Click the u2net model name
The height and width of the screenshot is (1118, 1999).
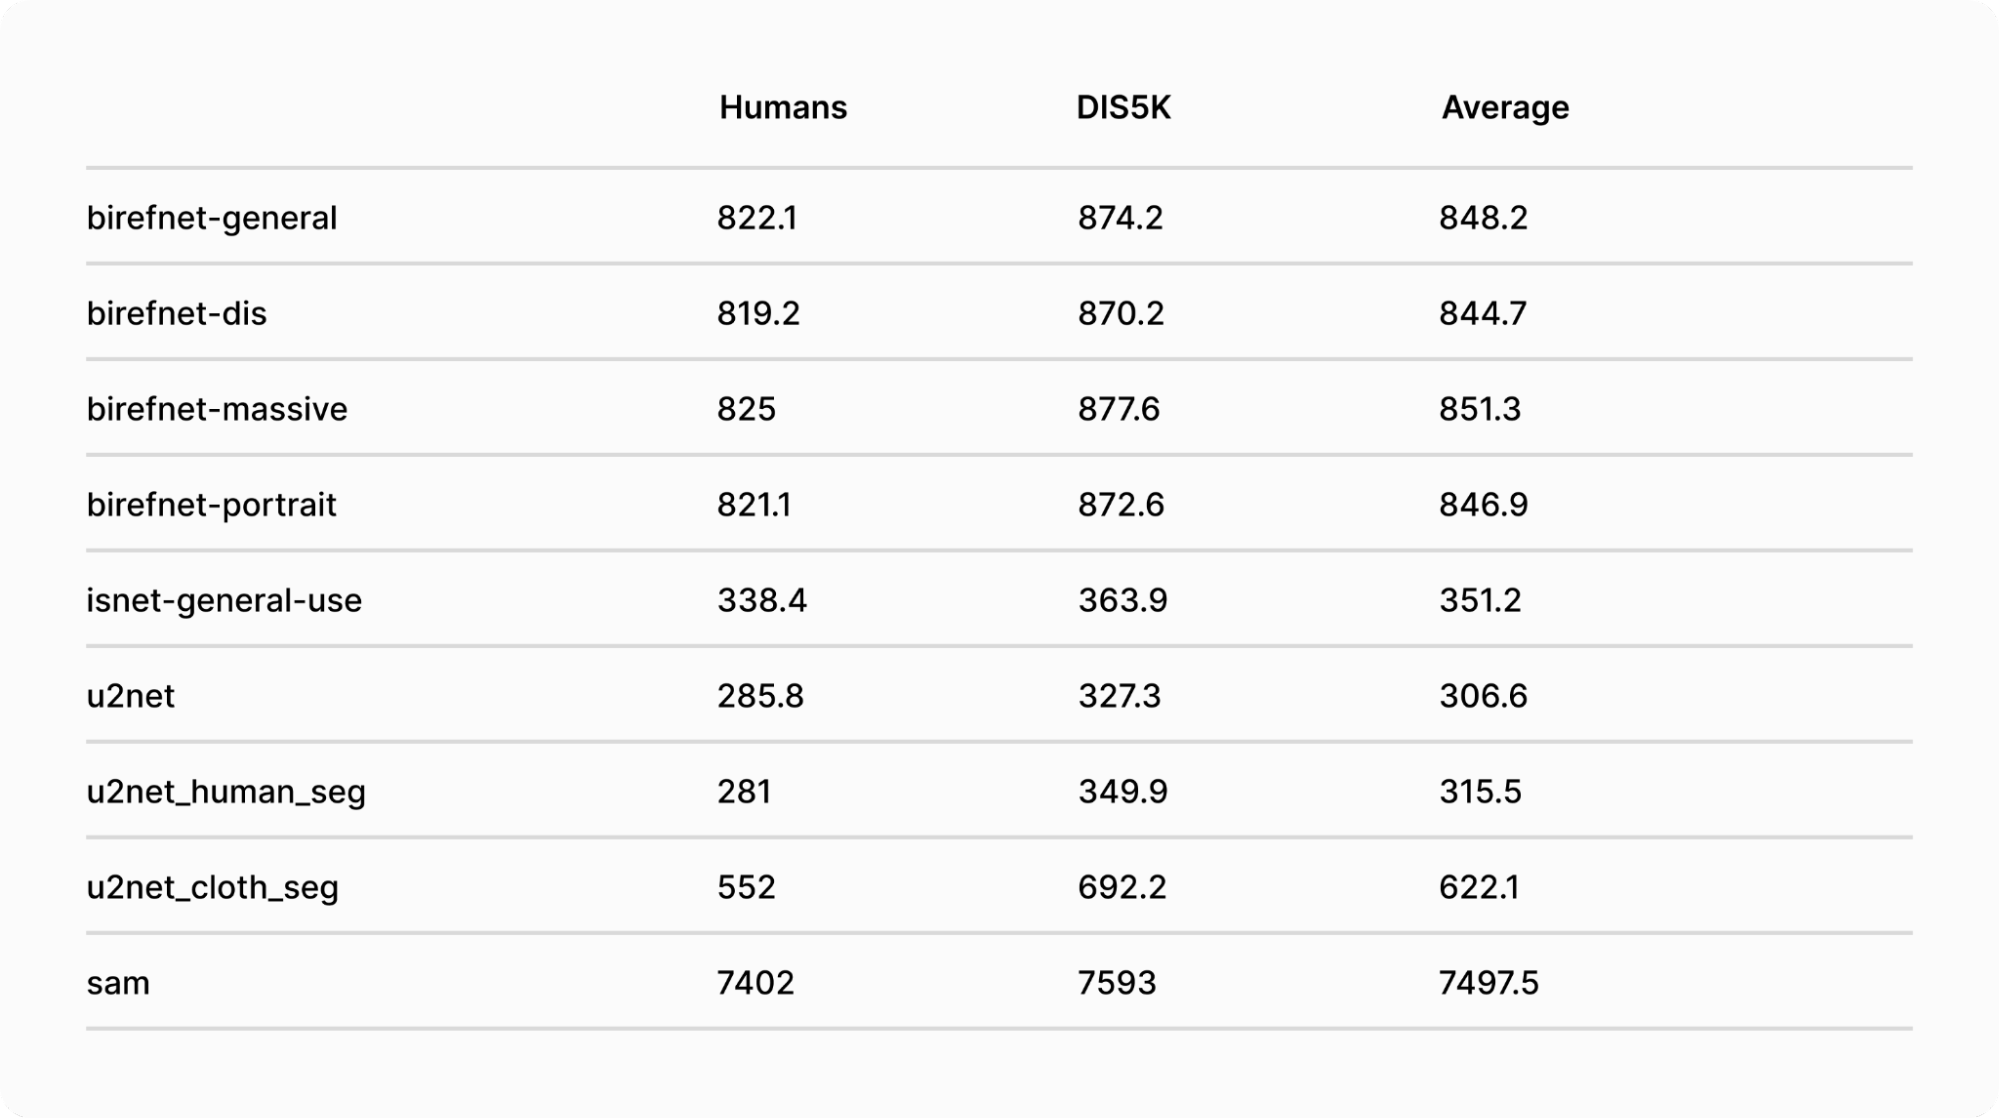click(x=130, y=696)
